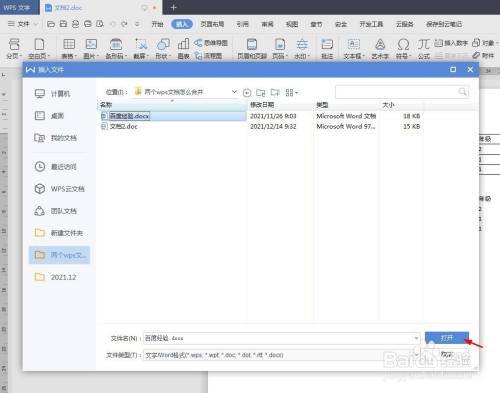Open the view mode dropdown in dialog
Viewport: 500px width, 393px height.
(292, 92)
